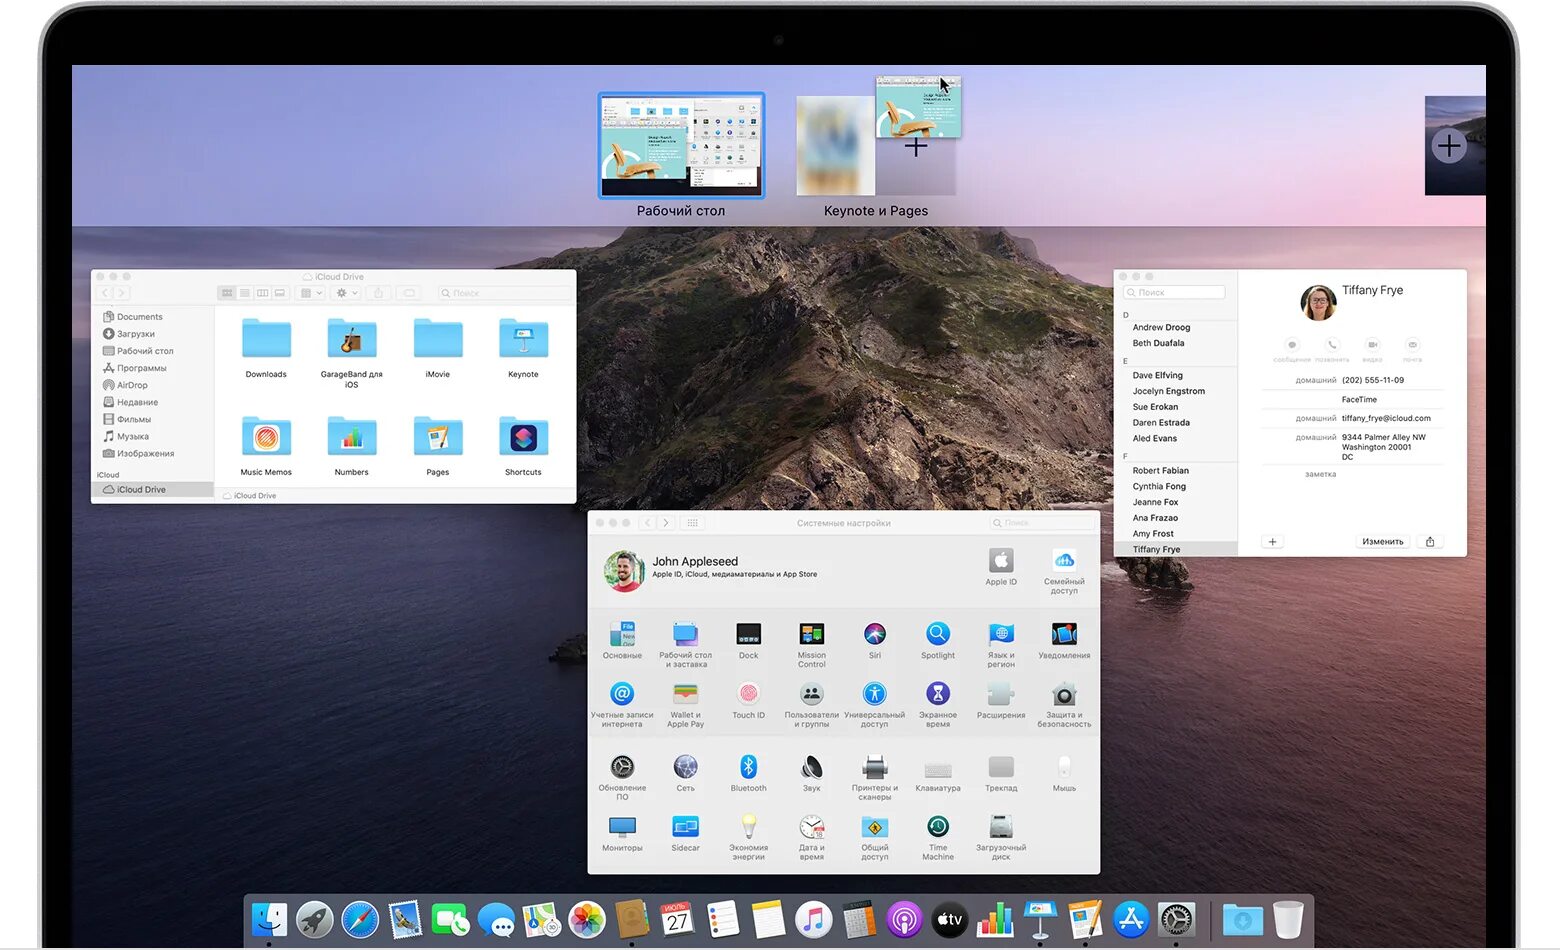Launch Safari from the Dock
1560x950 pixels.
360,920
